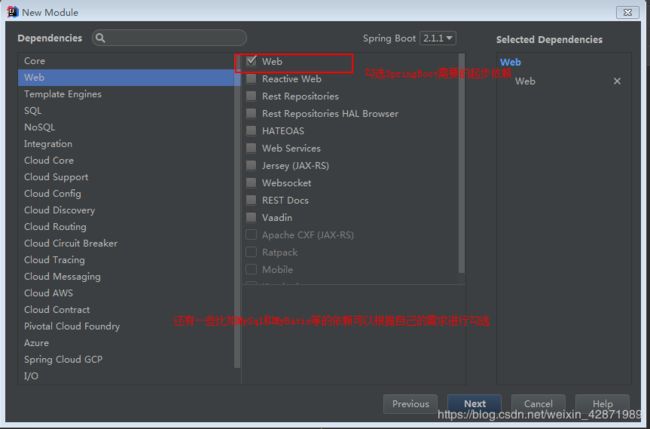This screenshot has height=429, width=650.
Task: Click the search magnifier icon in Dependencies
Action: [100, 38]
